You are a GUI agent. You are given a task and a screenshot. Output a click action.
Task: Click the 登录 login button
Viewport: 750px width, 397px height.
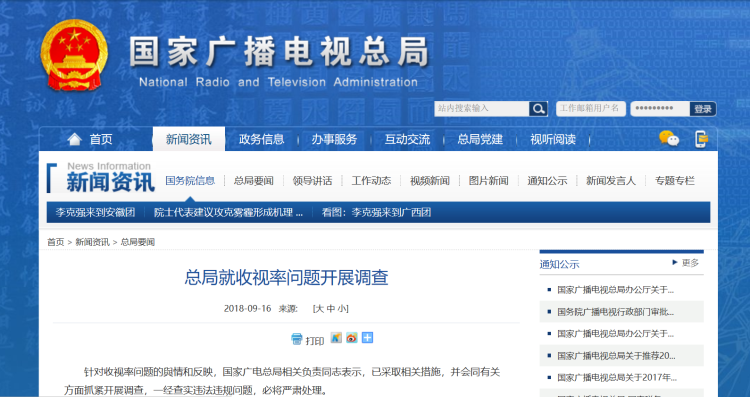pos(703,109)
